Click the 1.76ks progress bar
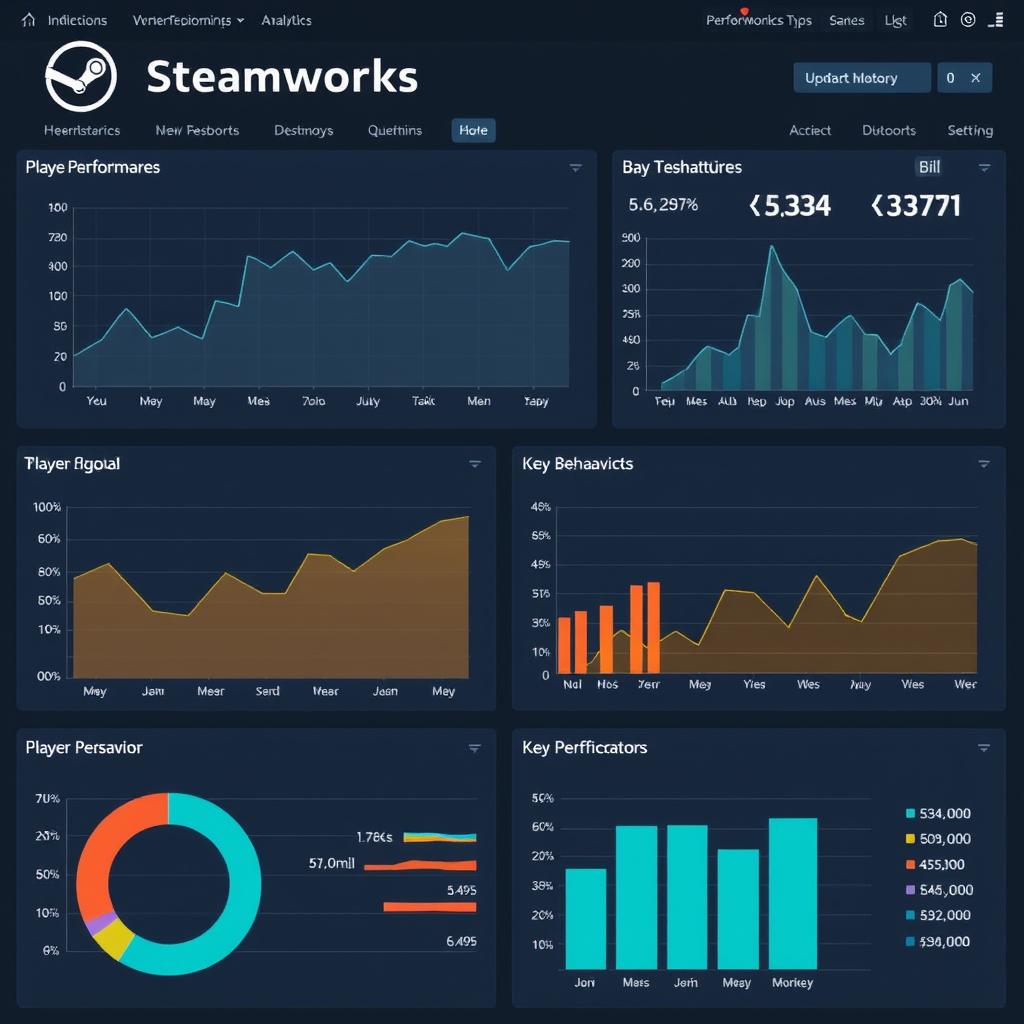 pyautogui.click(x=440, y=837)
